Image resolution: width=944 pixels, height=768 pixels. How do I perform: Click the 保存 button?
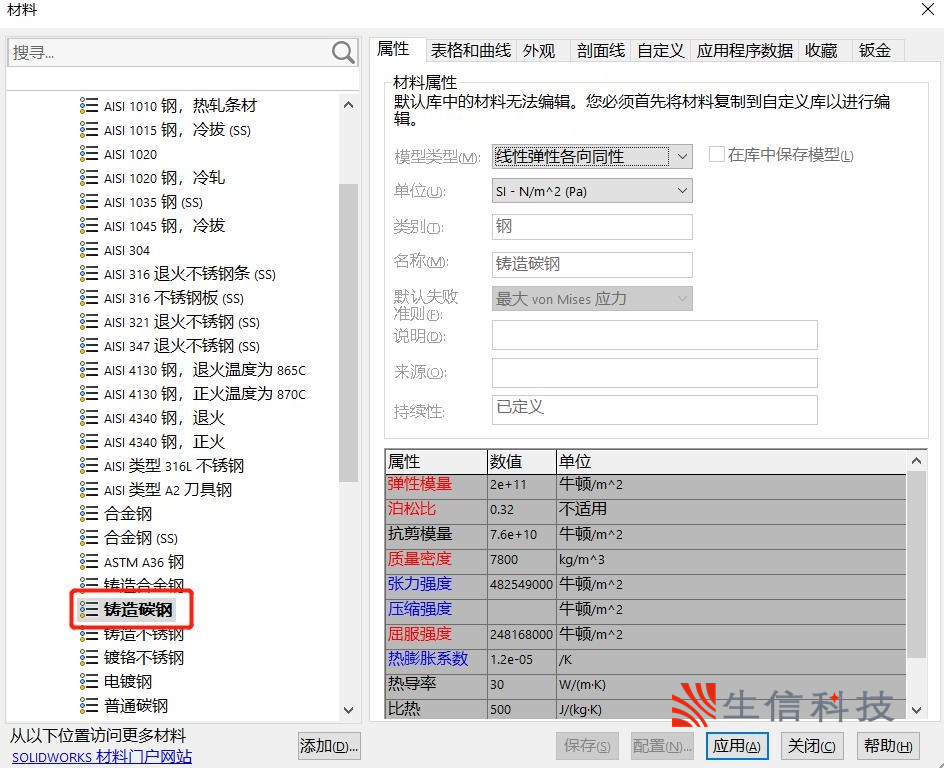(587, 746)
